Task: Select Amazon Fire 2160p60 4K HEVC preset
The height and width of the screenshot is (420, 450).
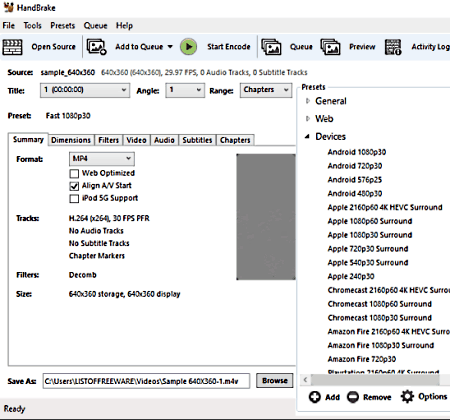Action: 389,332
